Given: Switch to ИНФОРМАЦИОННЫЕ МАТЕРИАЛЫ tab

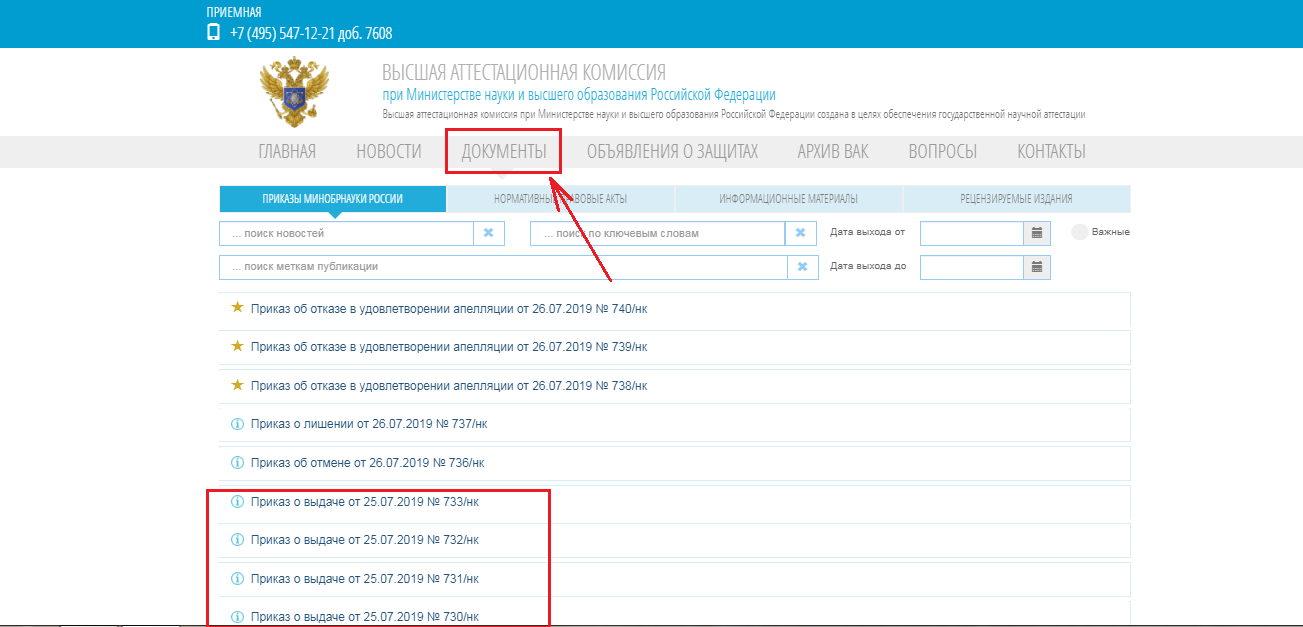Looking at the screenshot, I should [788, 199].
